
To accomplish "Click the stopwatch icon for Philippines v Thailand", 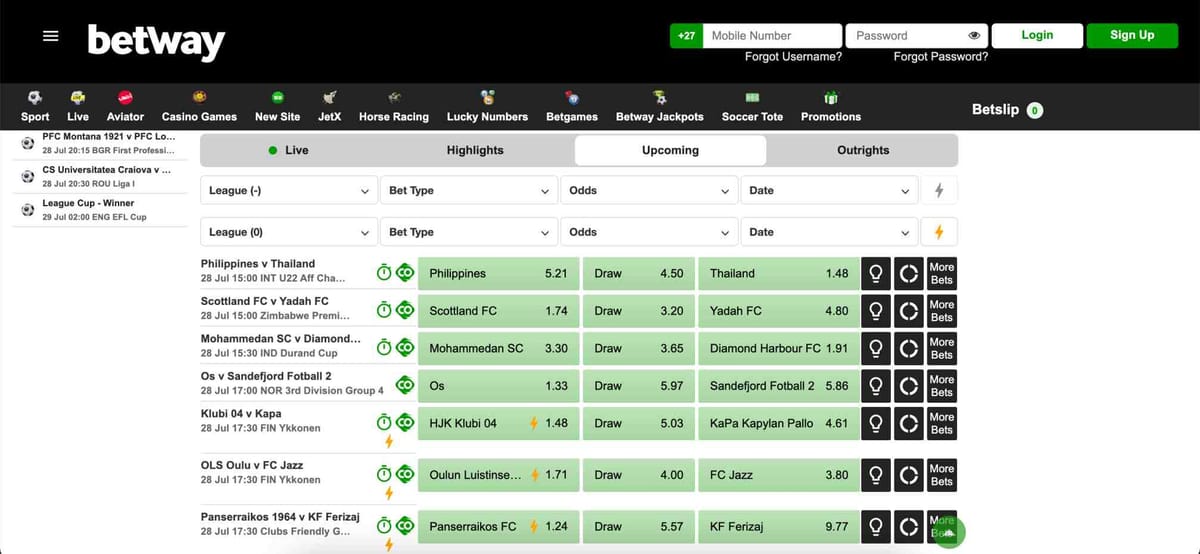I will (x=384, y=272).
